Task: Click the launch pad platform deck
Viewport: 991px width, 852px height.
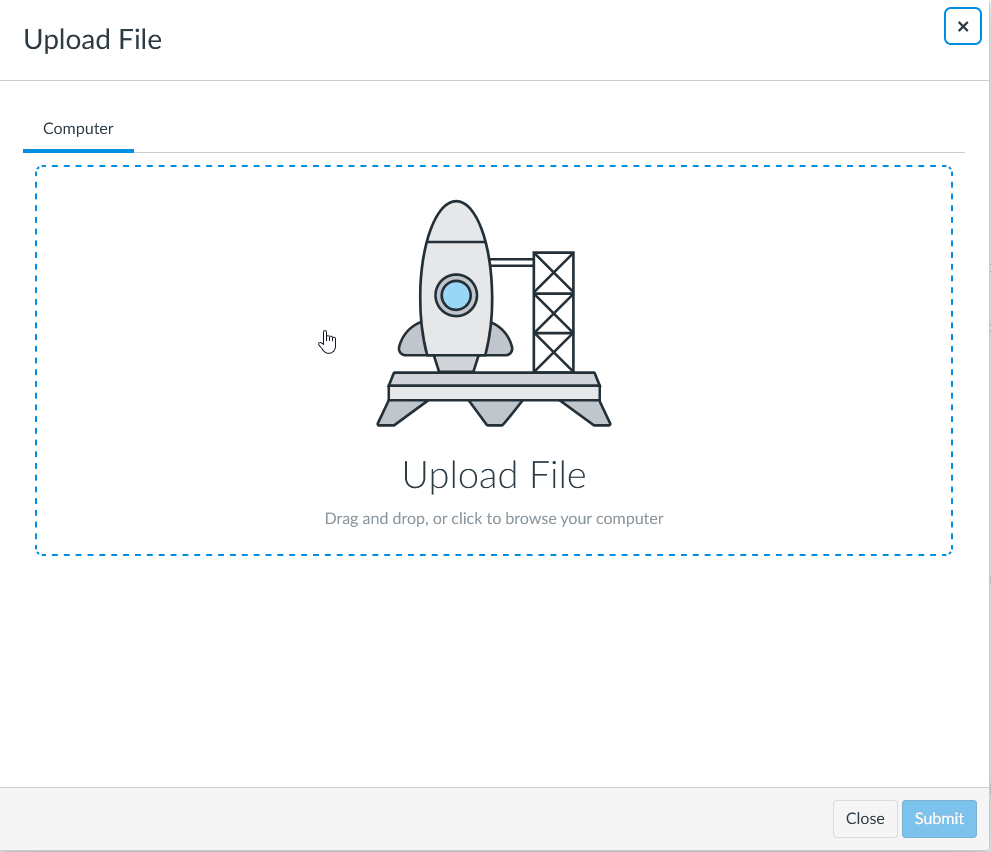Action: (x=494, y=386)
